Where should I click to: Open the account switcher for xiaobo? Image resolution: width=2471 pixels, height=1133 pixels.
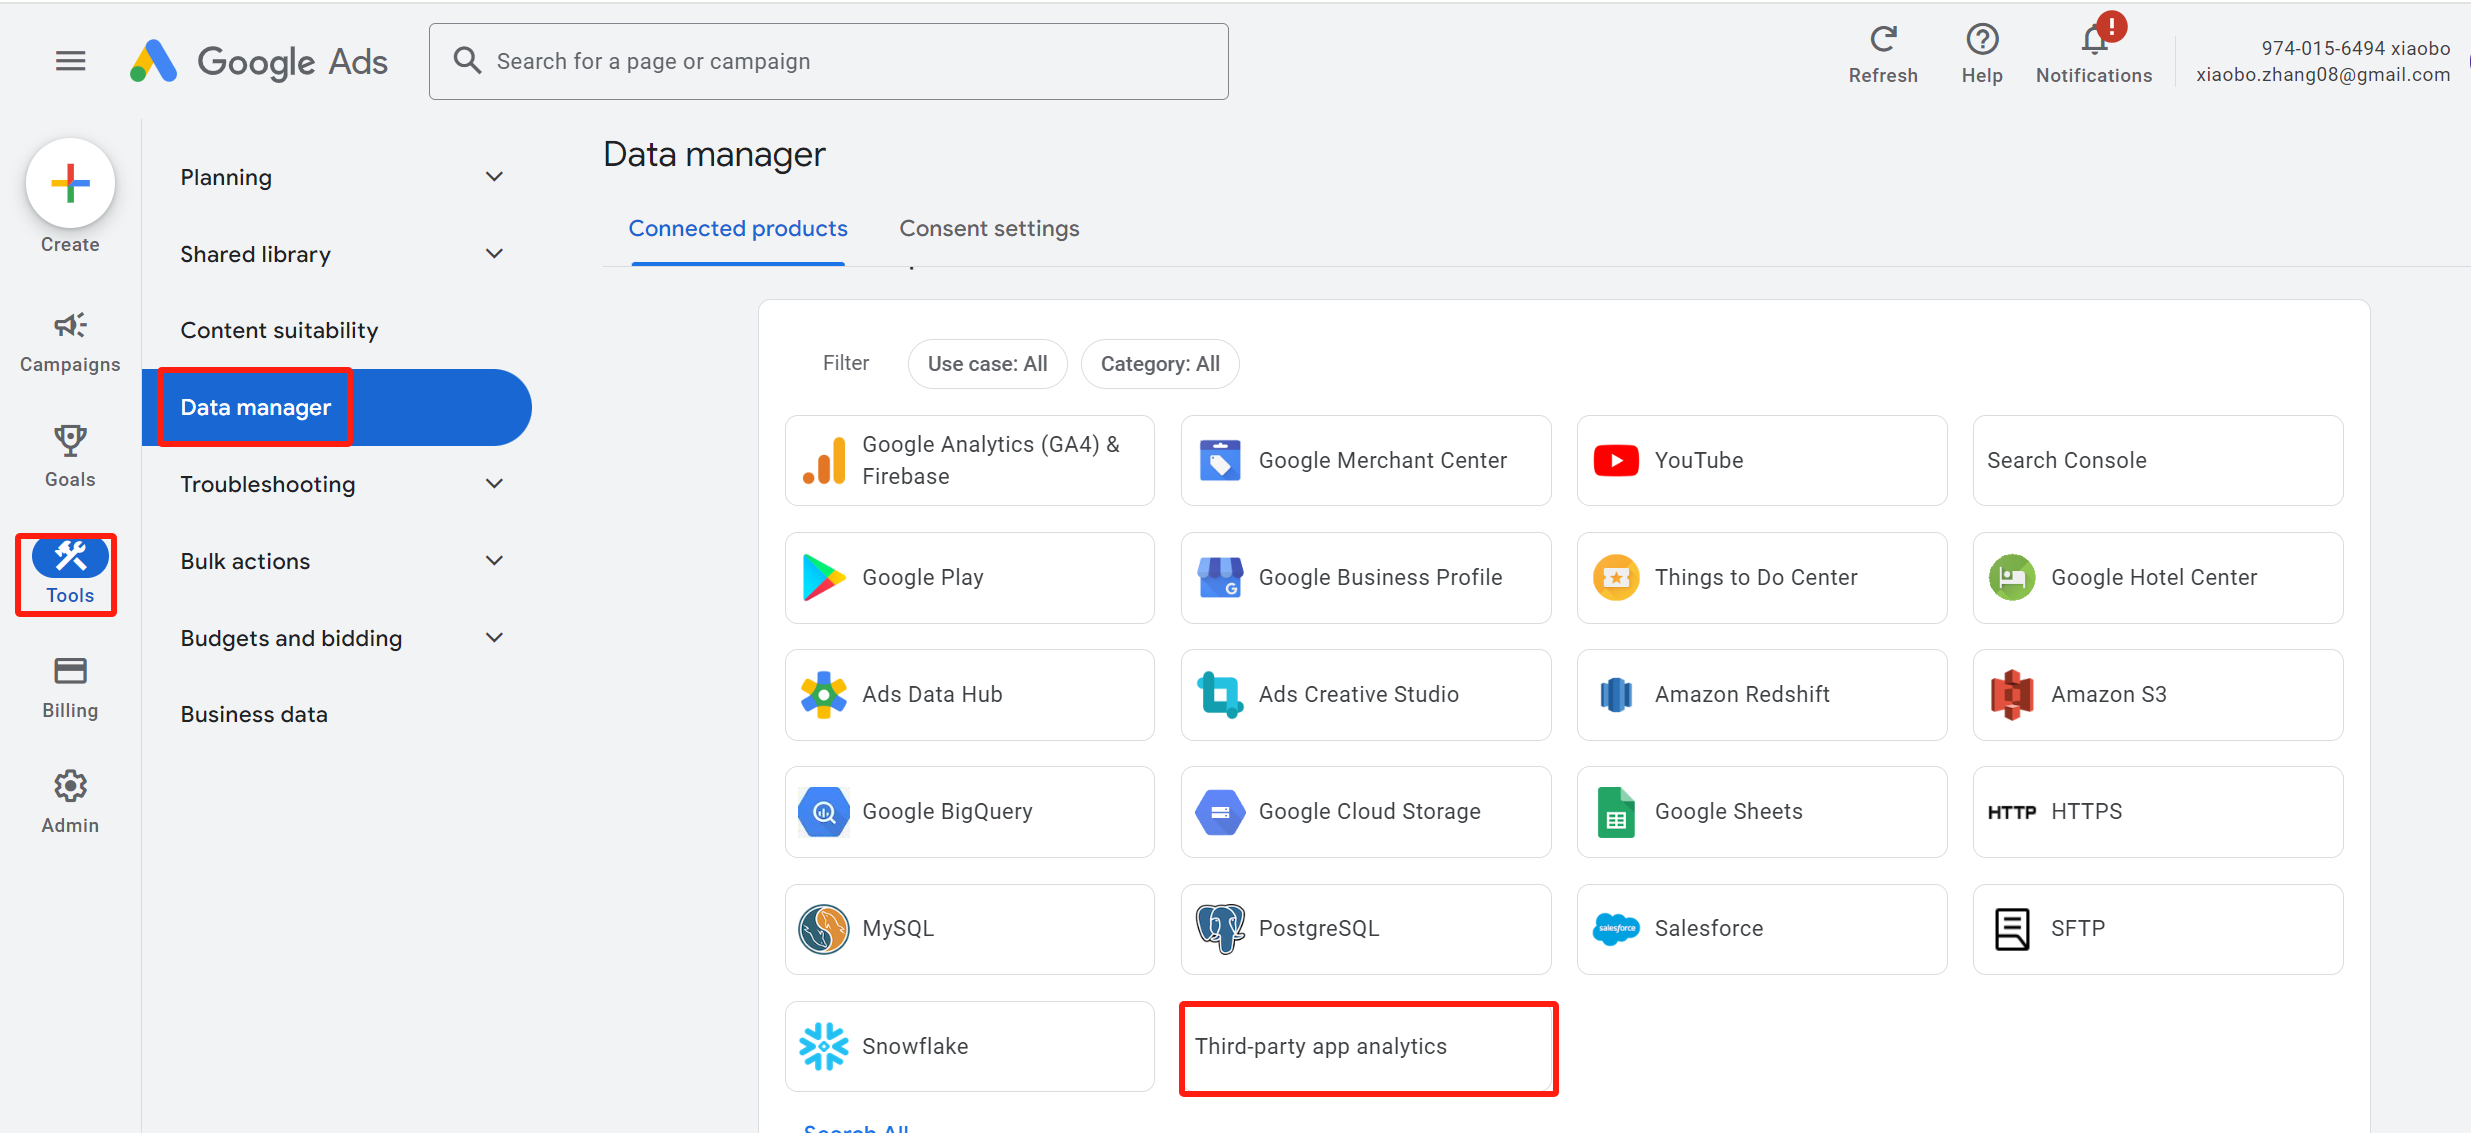2322,61
